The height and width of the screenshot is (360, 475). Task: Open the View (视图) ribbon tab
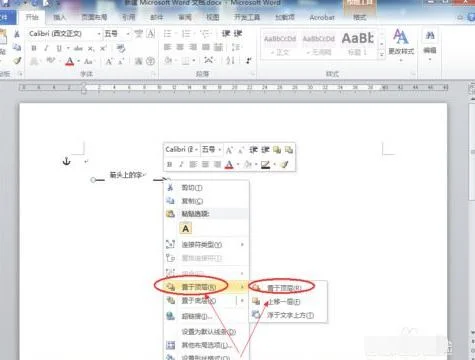point(213,17)
